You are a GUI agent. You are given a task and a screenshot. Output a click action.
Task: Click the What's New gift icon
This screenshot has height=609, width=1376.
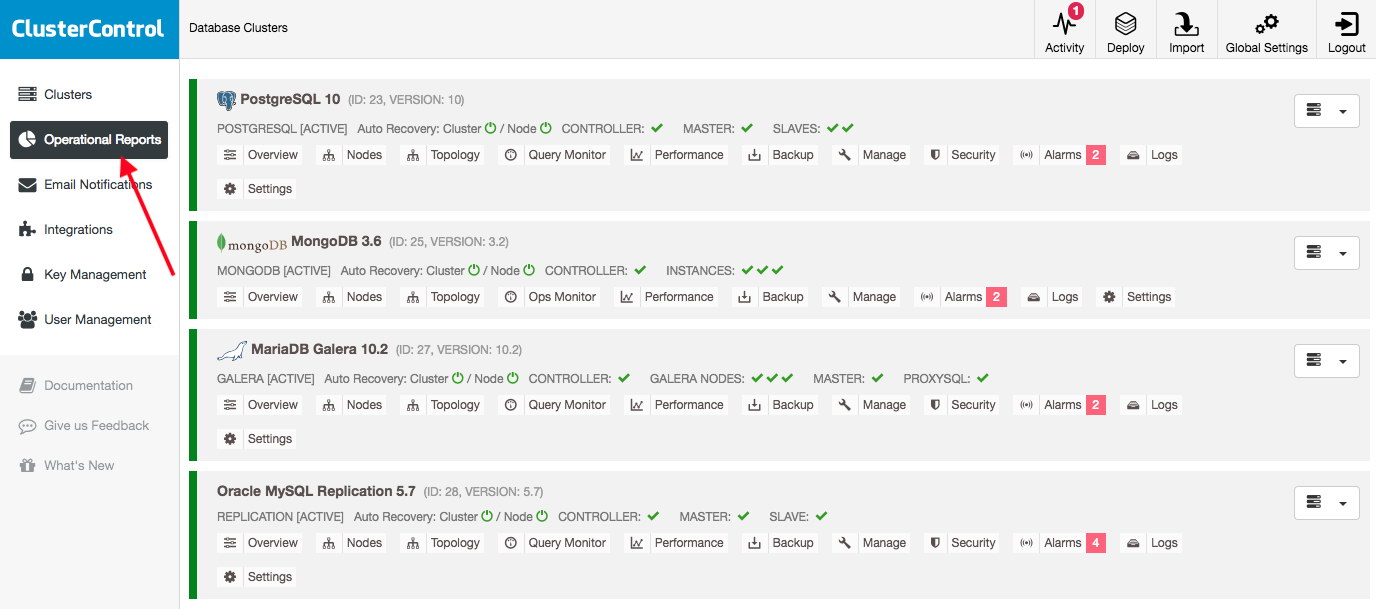pos(27,466)
